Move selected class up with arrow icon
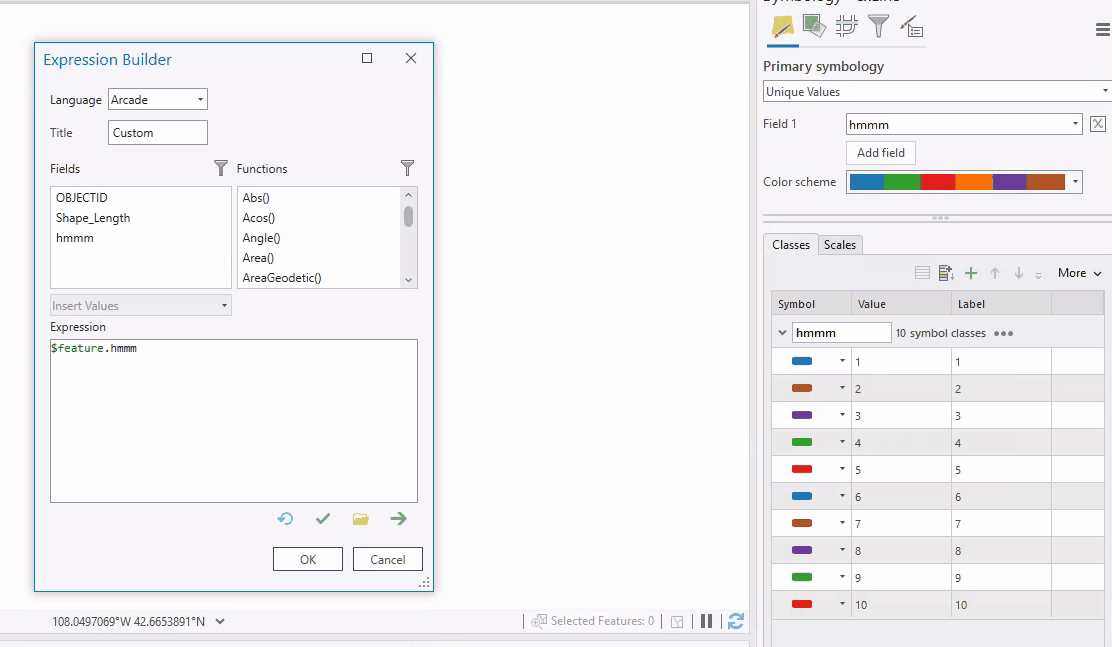 click(x=995, y=273)
